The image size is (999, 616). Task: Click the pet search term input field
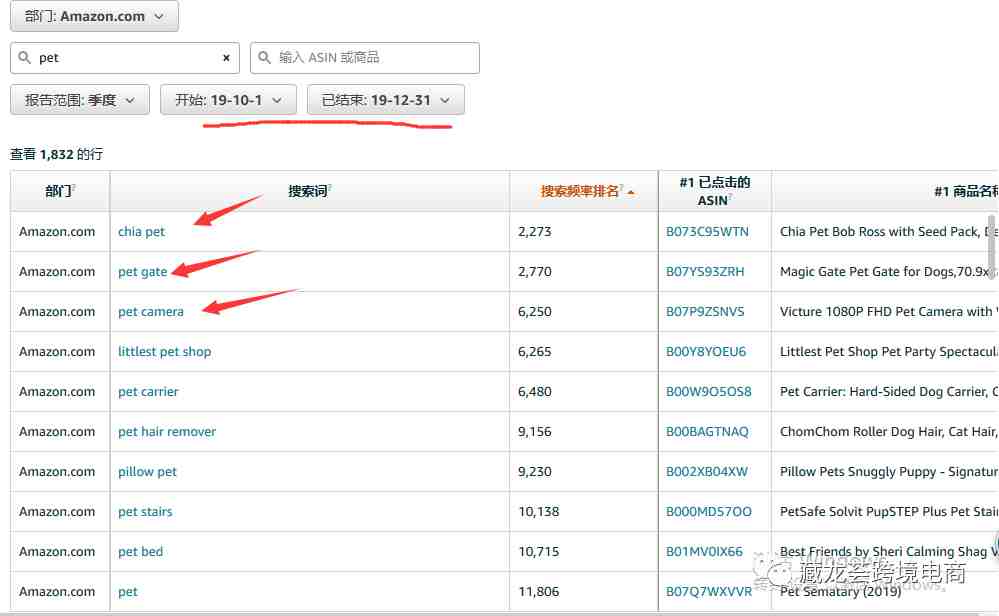(x=125, y=58)
